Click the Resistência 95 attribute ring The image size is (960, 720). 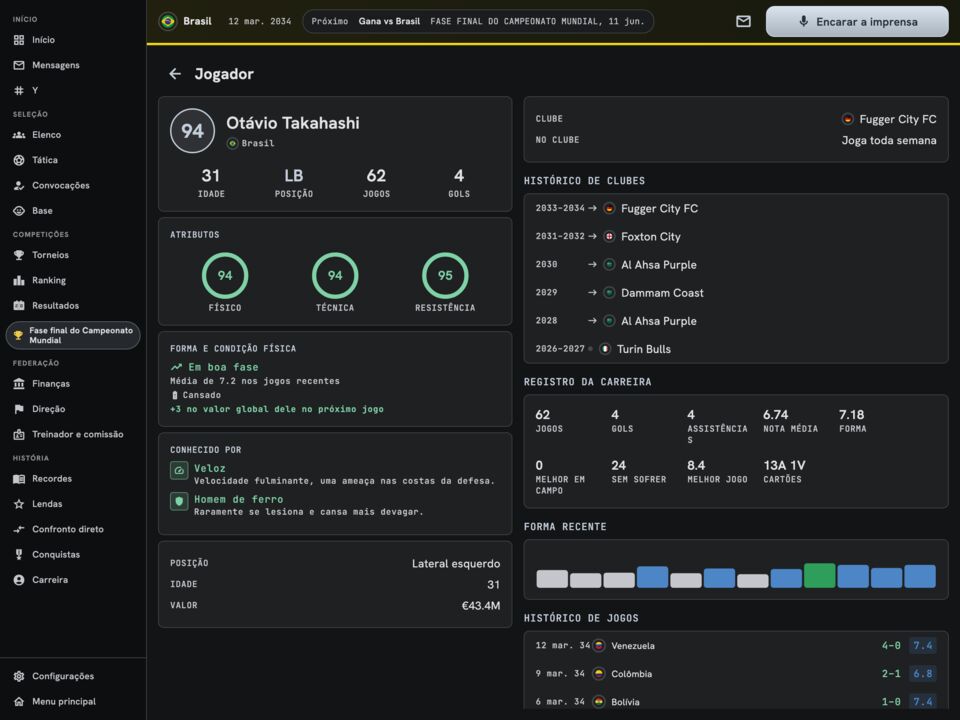point(445,276)
